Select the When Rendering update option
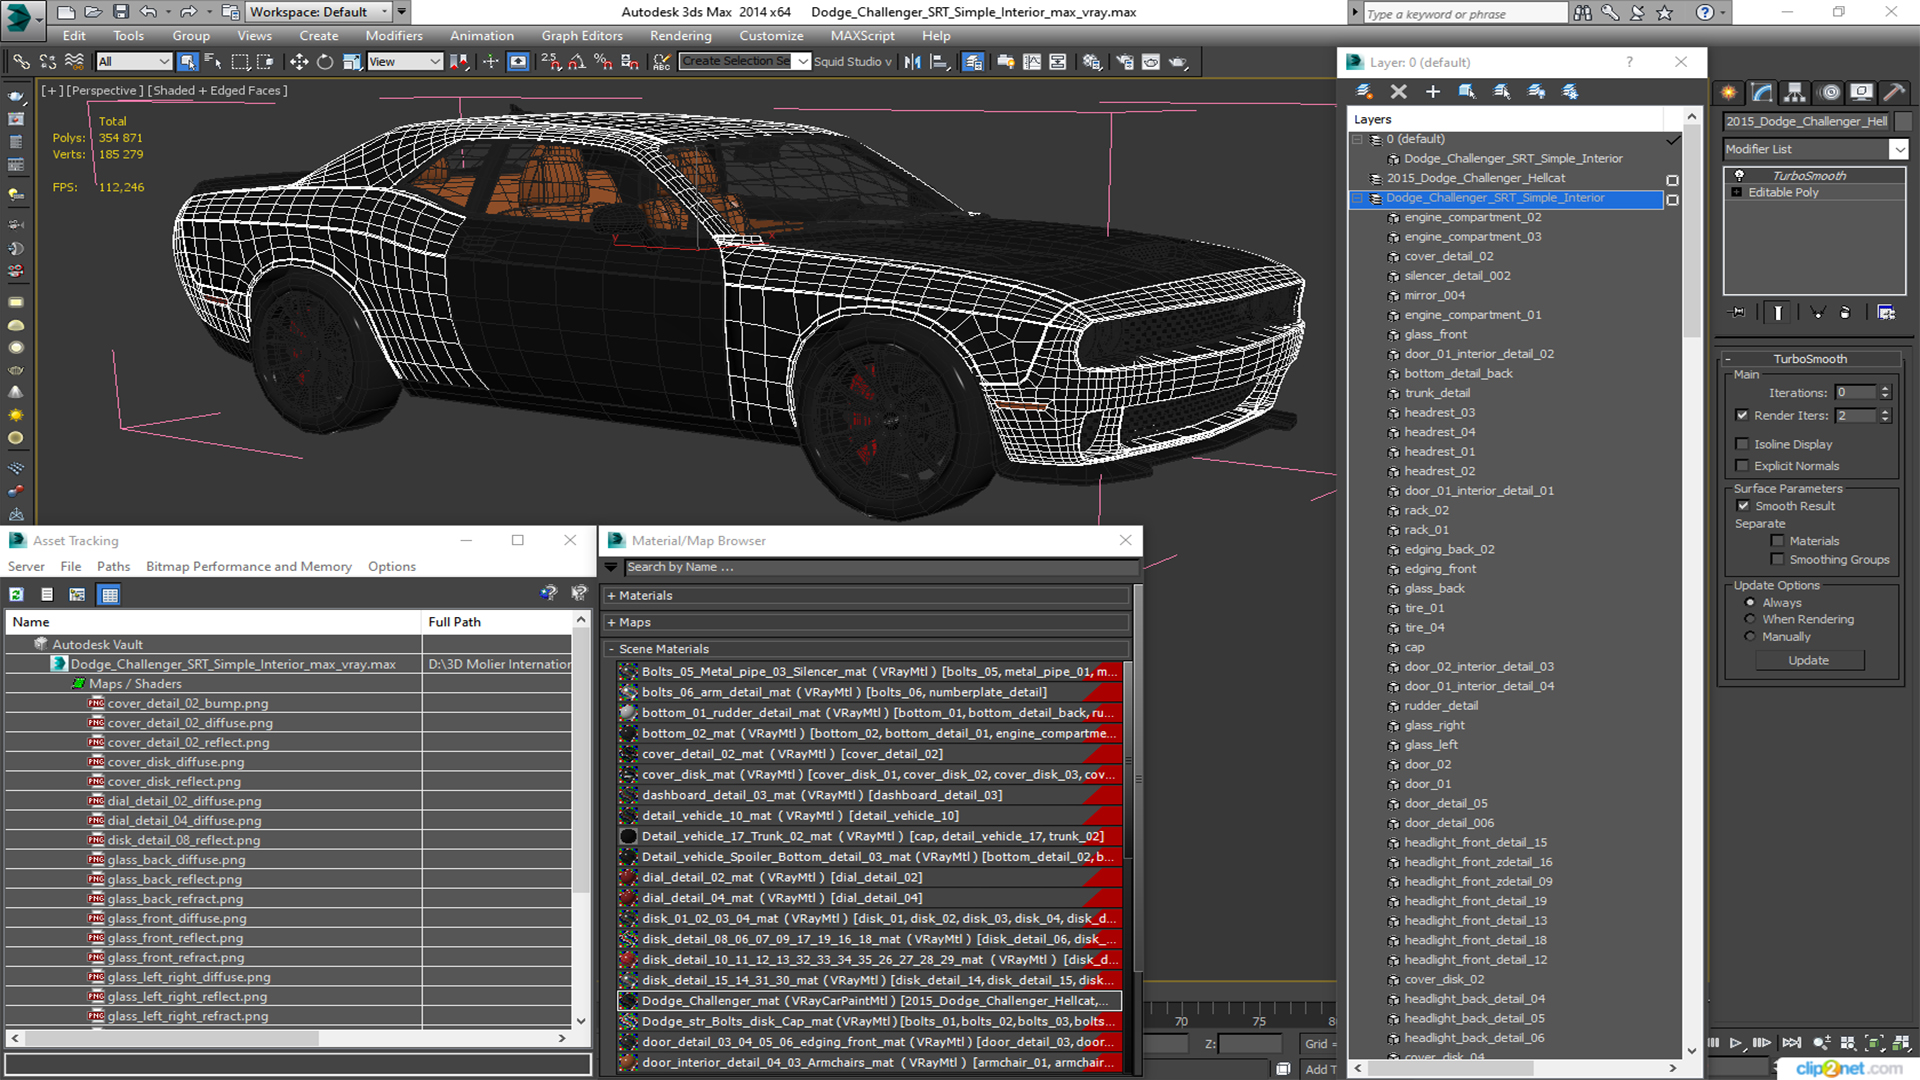The width and height of the screenshot is (1920, 1080). [x=1750, y=620]
